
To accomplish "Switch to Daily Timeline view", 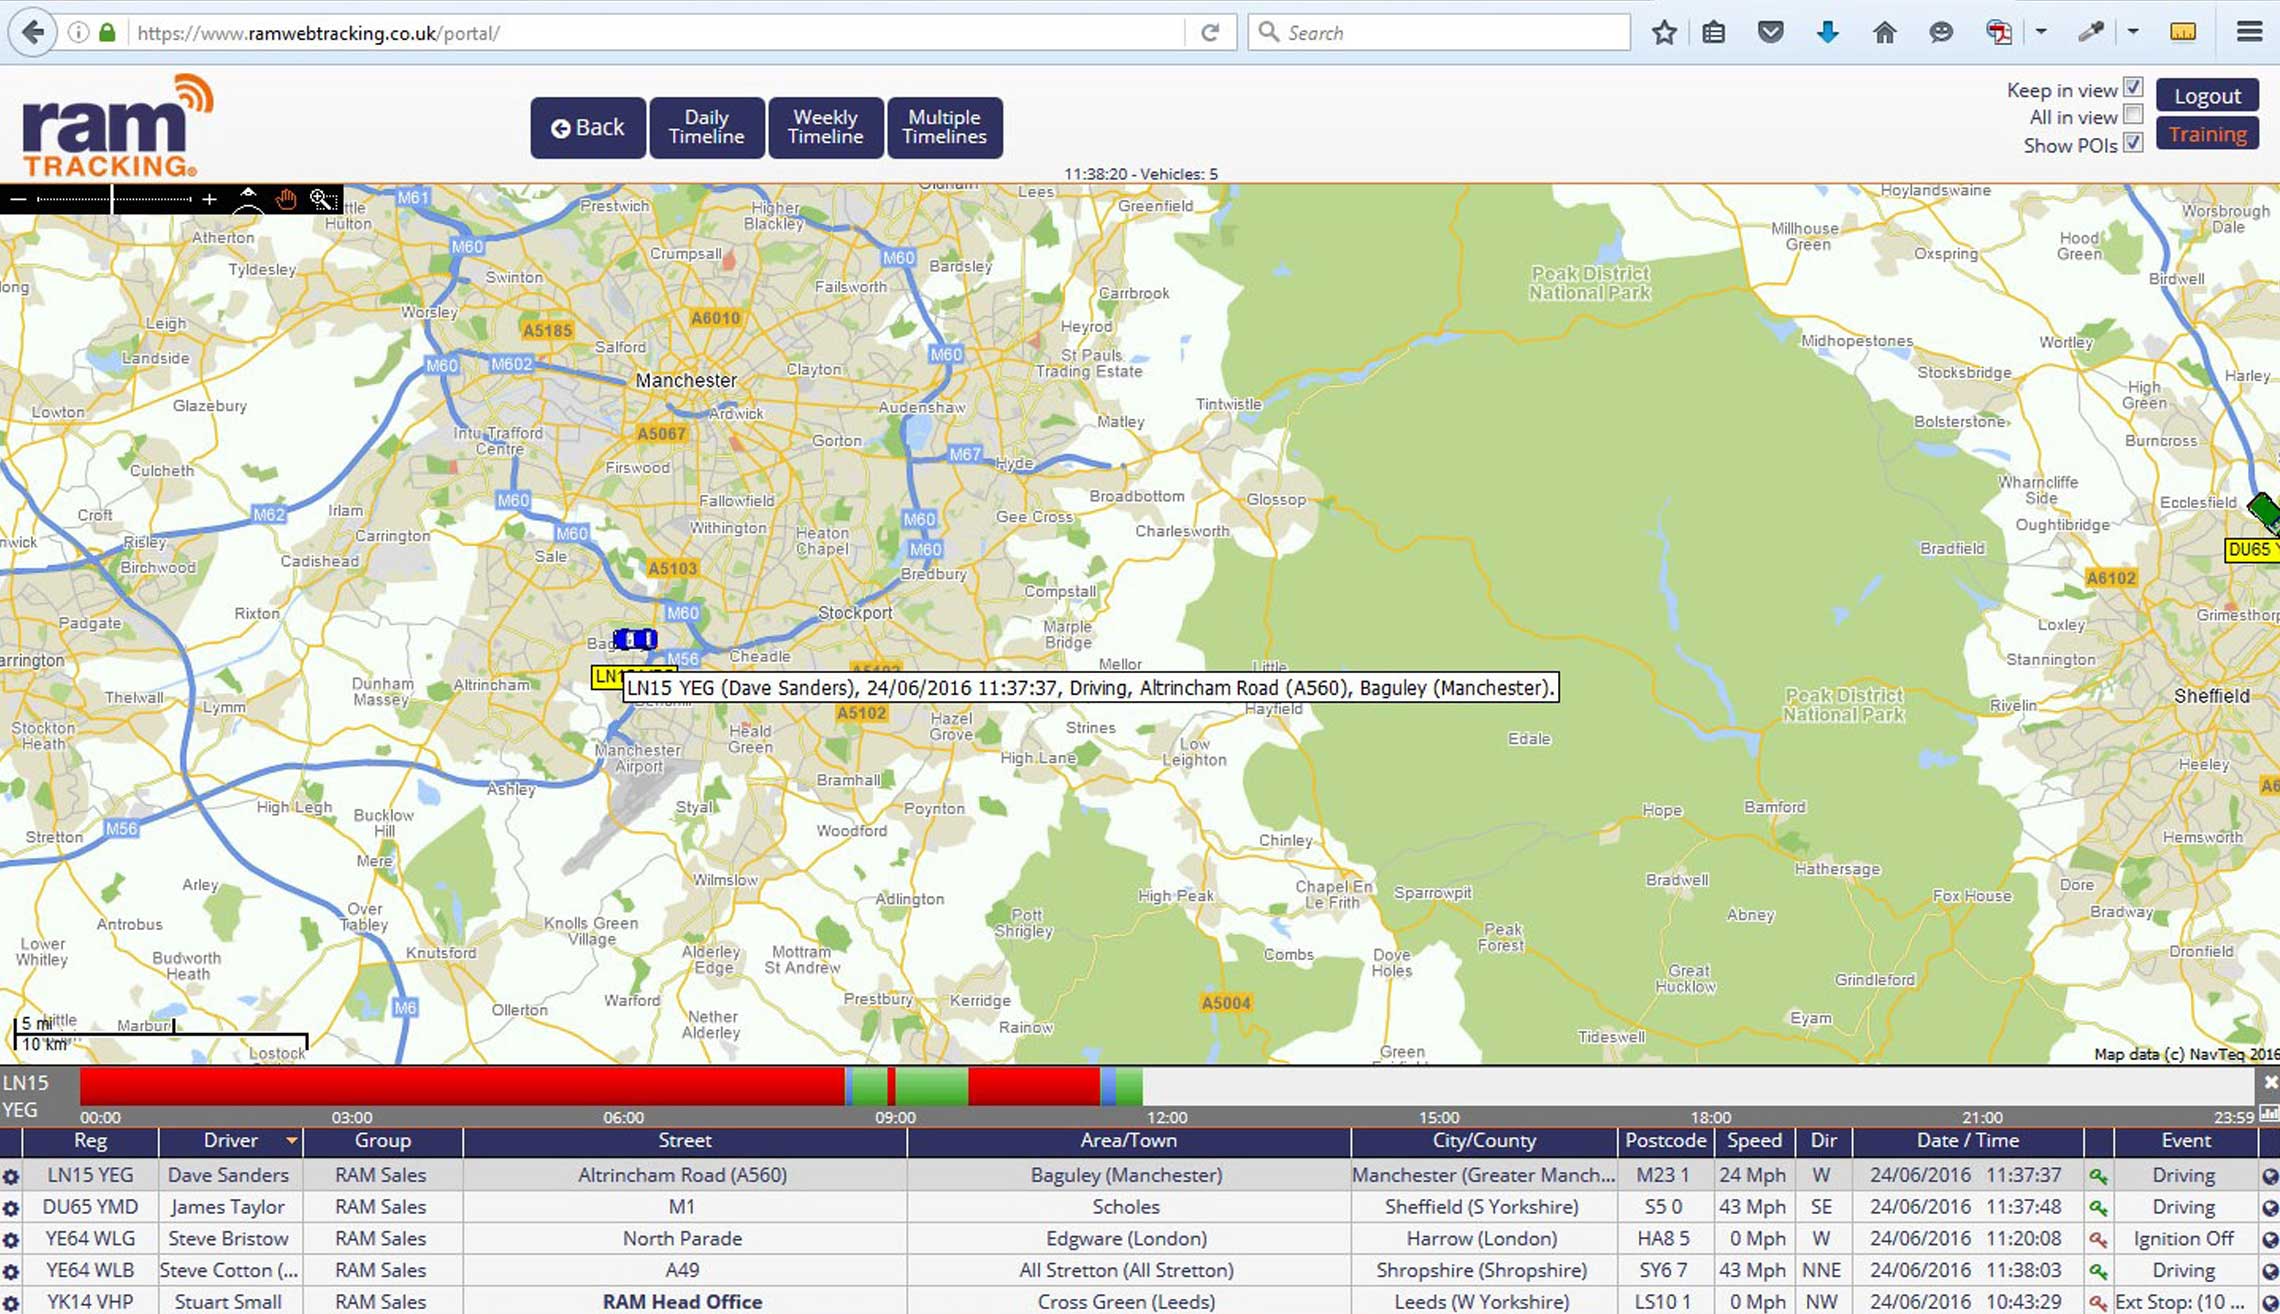I will [706, 127].
